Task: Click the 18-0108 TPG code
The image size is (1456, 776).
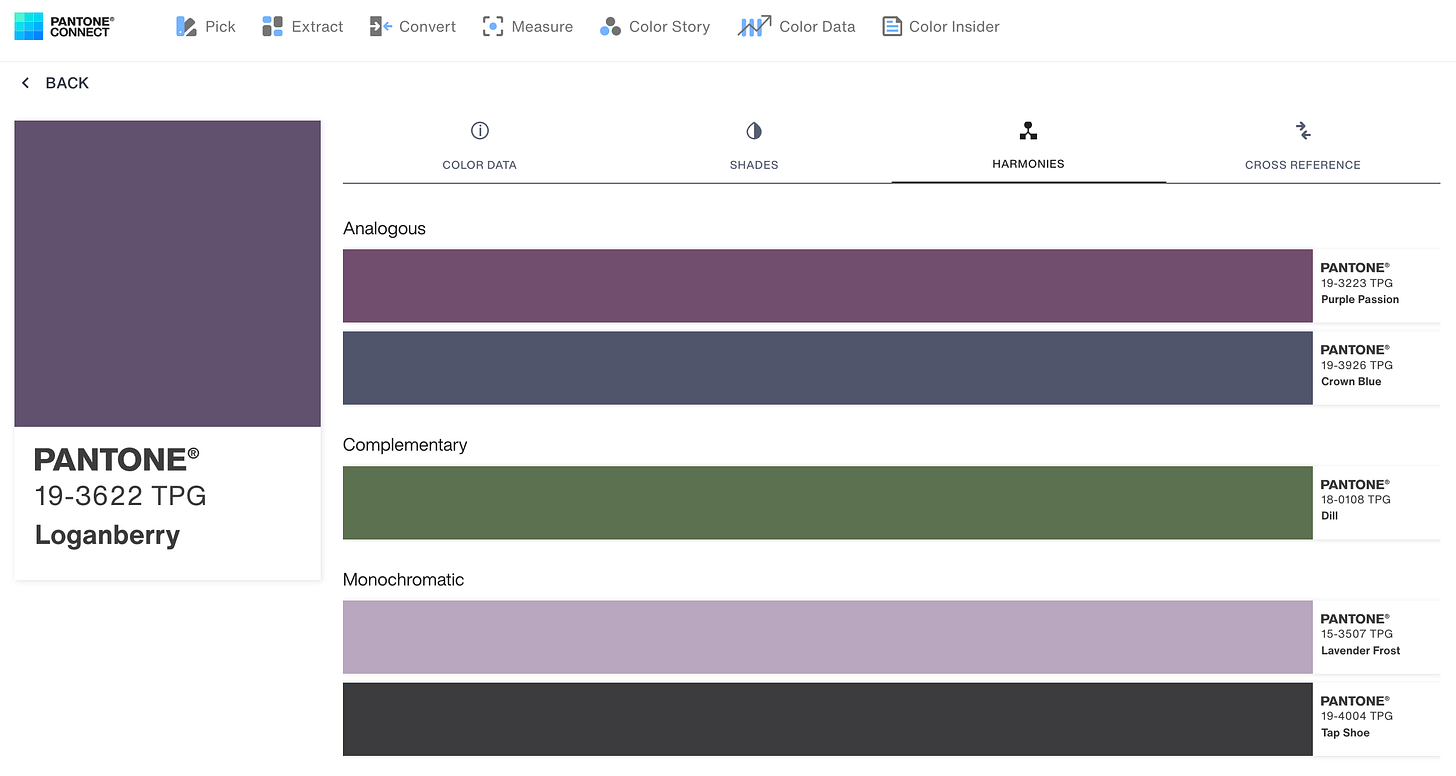Action: point(1355,500)
